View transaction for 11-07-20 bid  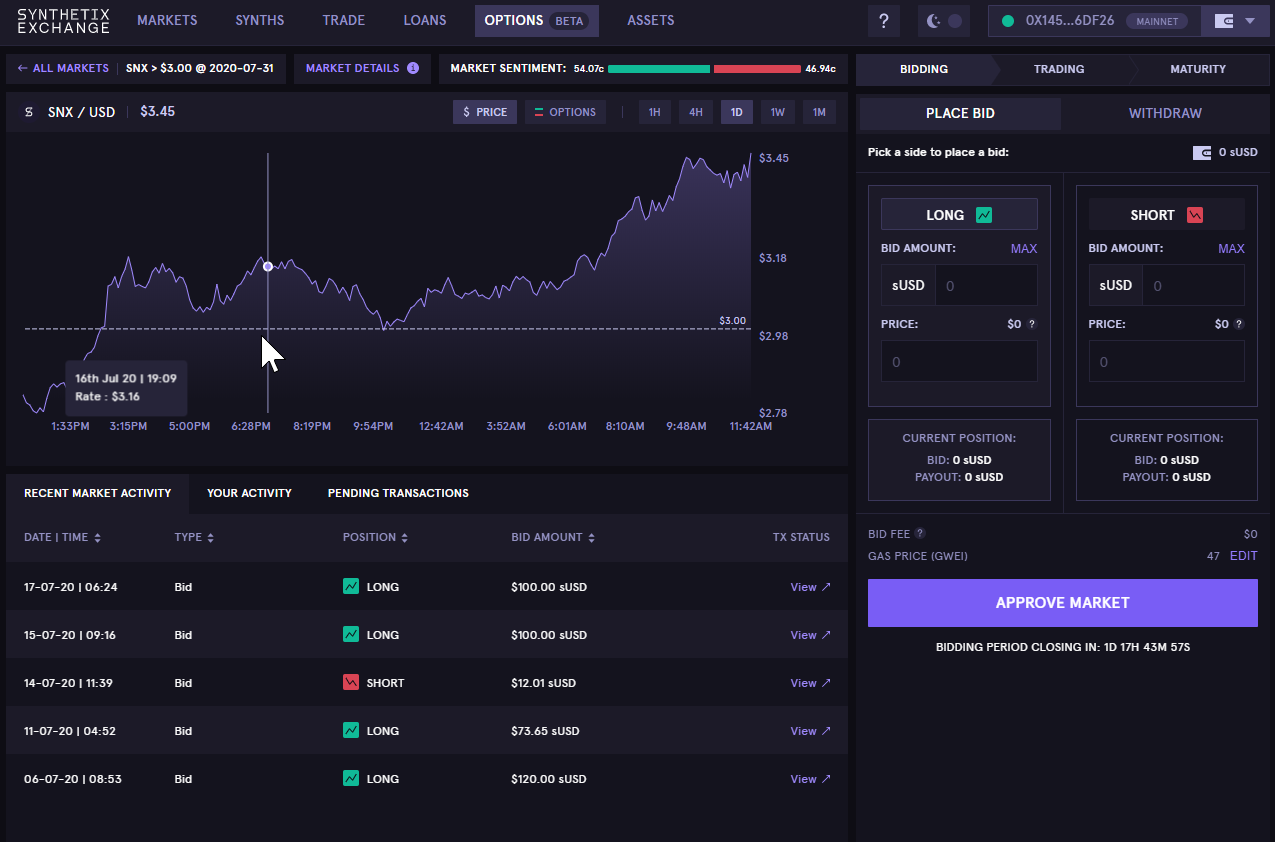click(x=810, y=731)
